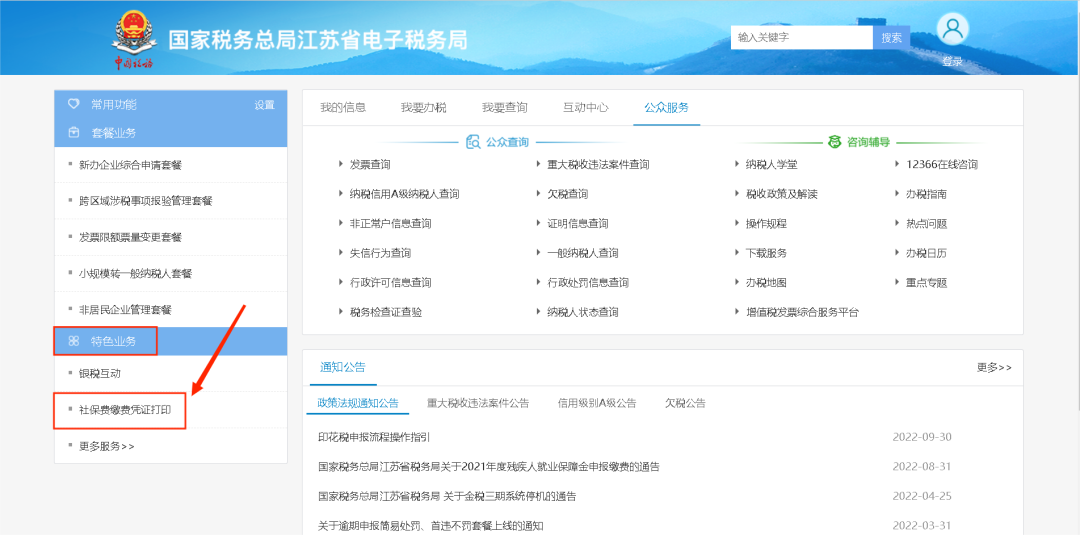Screen dimensions: 1080x535
Task: Open 小规模转一般纳税人套餐
Action: 136,273
